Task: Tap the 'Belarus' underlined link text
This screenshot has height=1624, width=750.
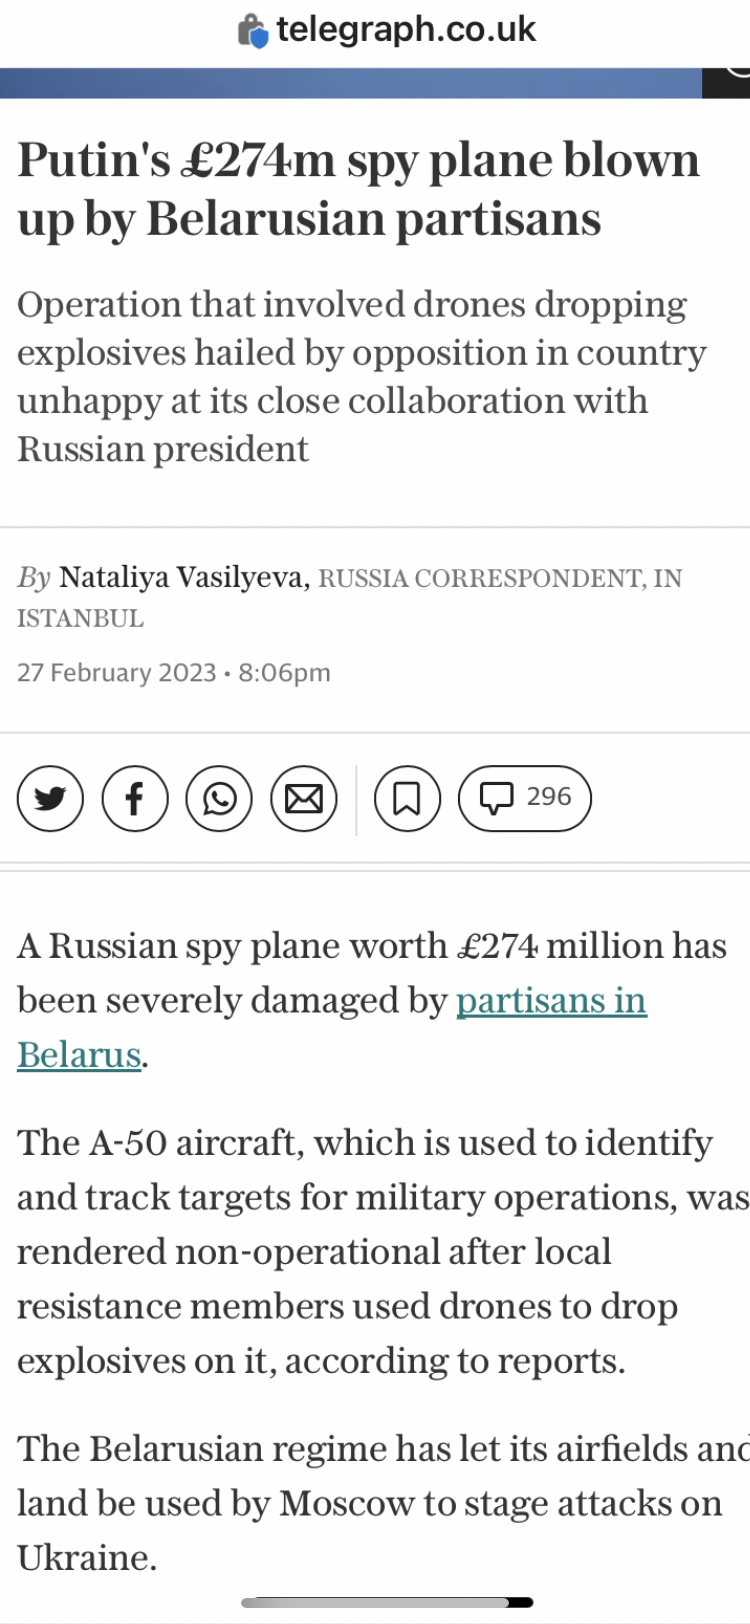Action: pos(79,1055)
